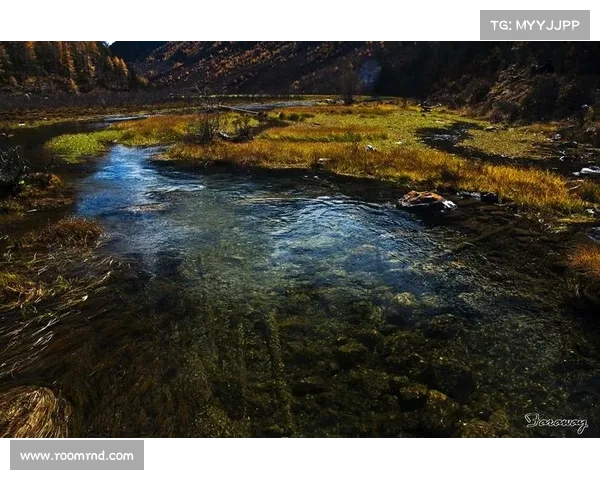The image size is (600, 480).
Task: Click the orange rock beside the stream
Action: tap(423, 199)
